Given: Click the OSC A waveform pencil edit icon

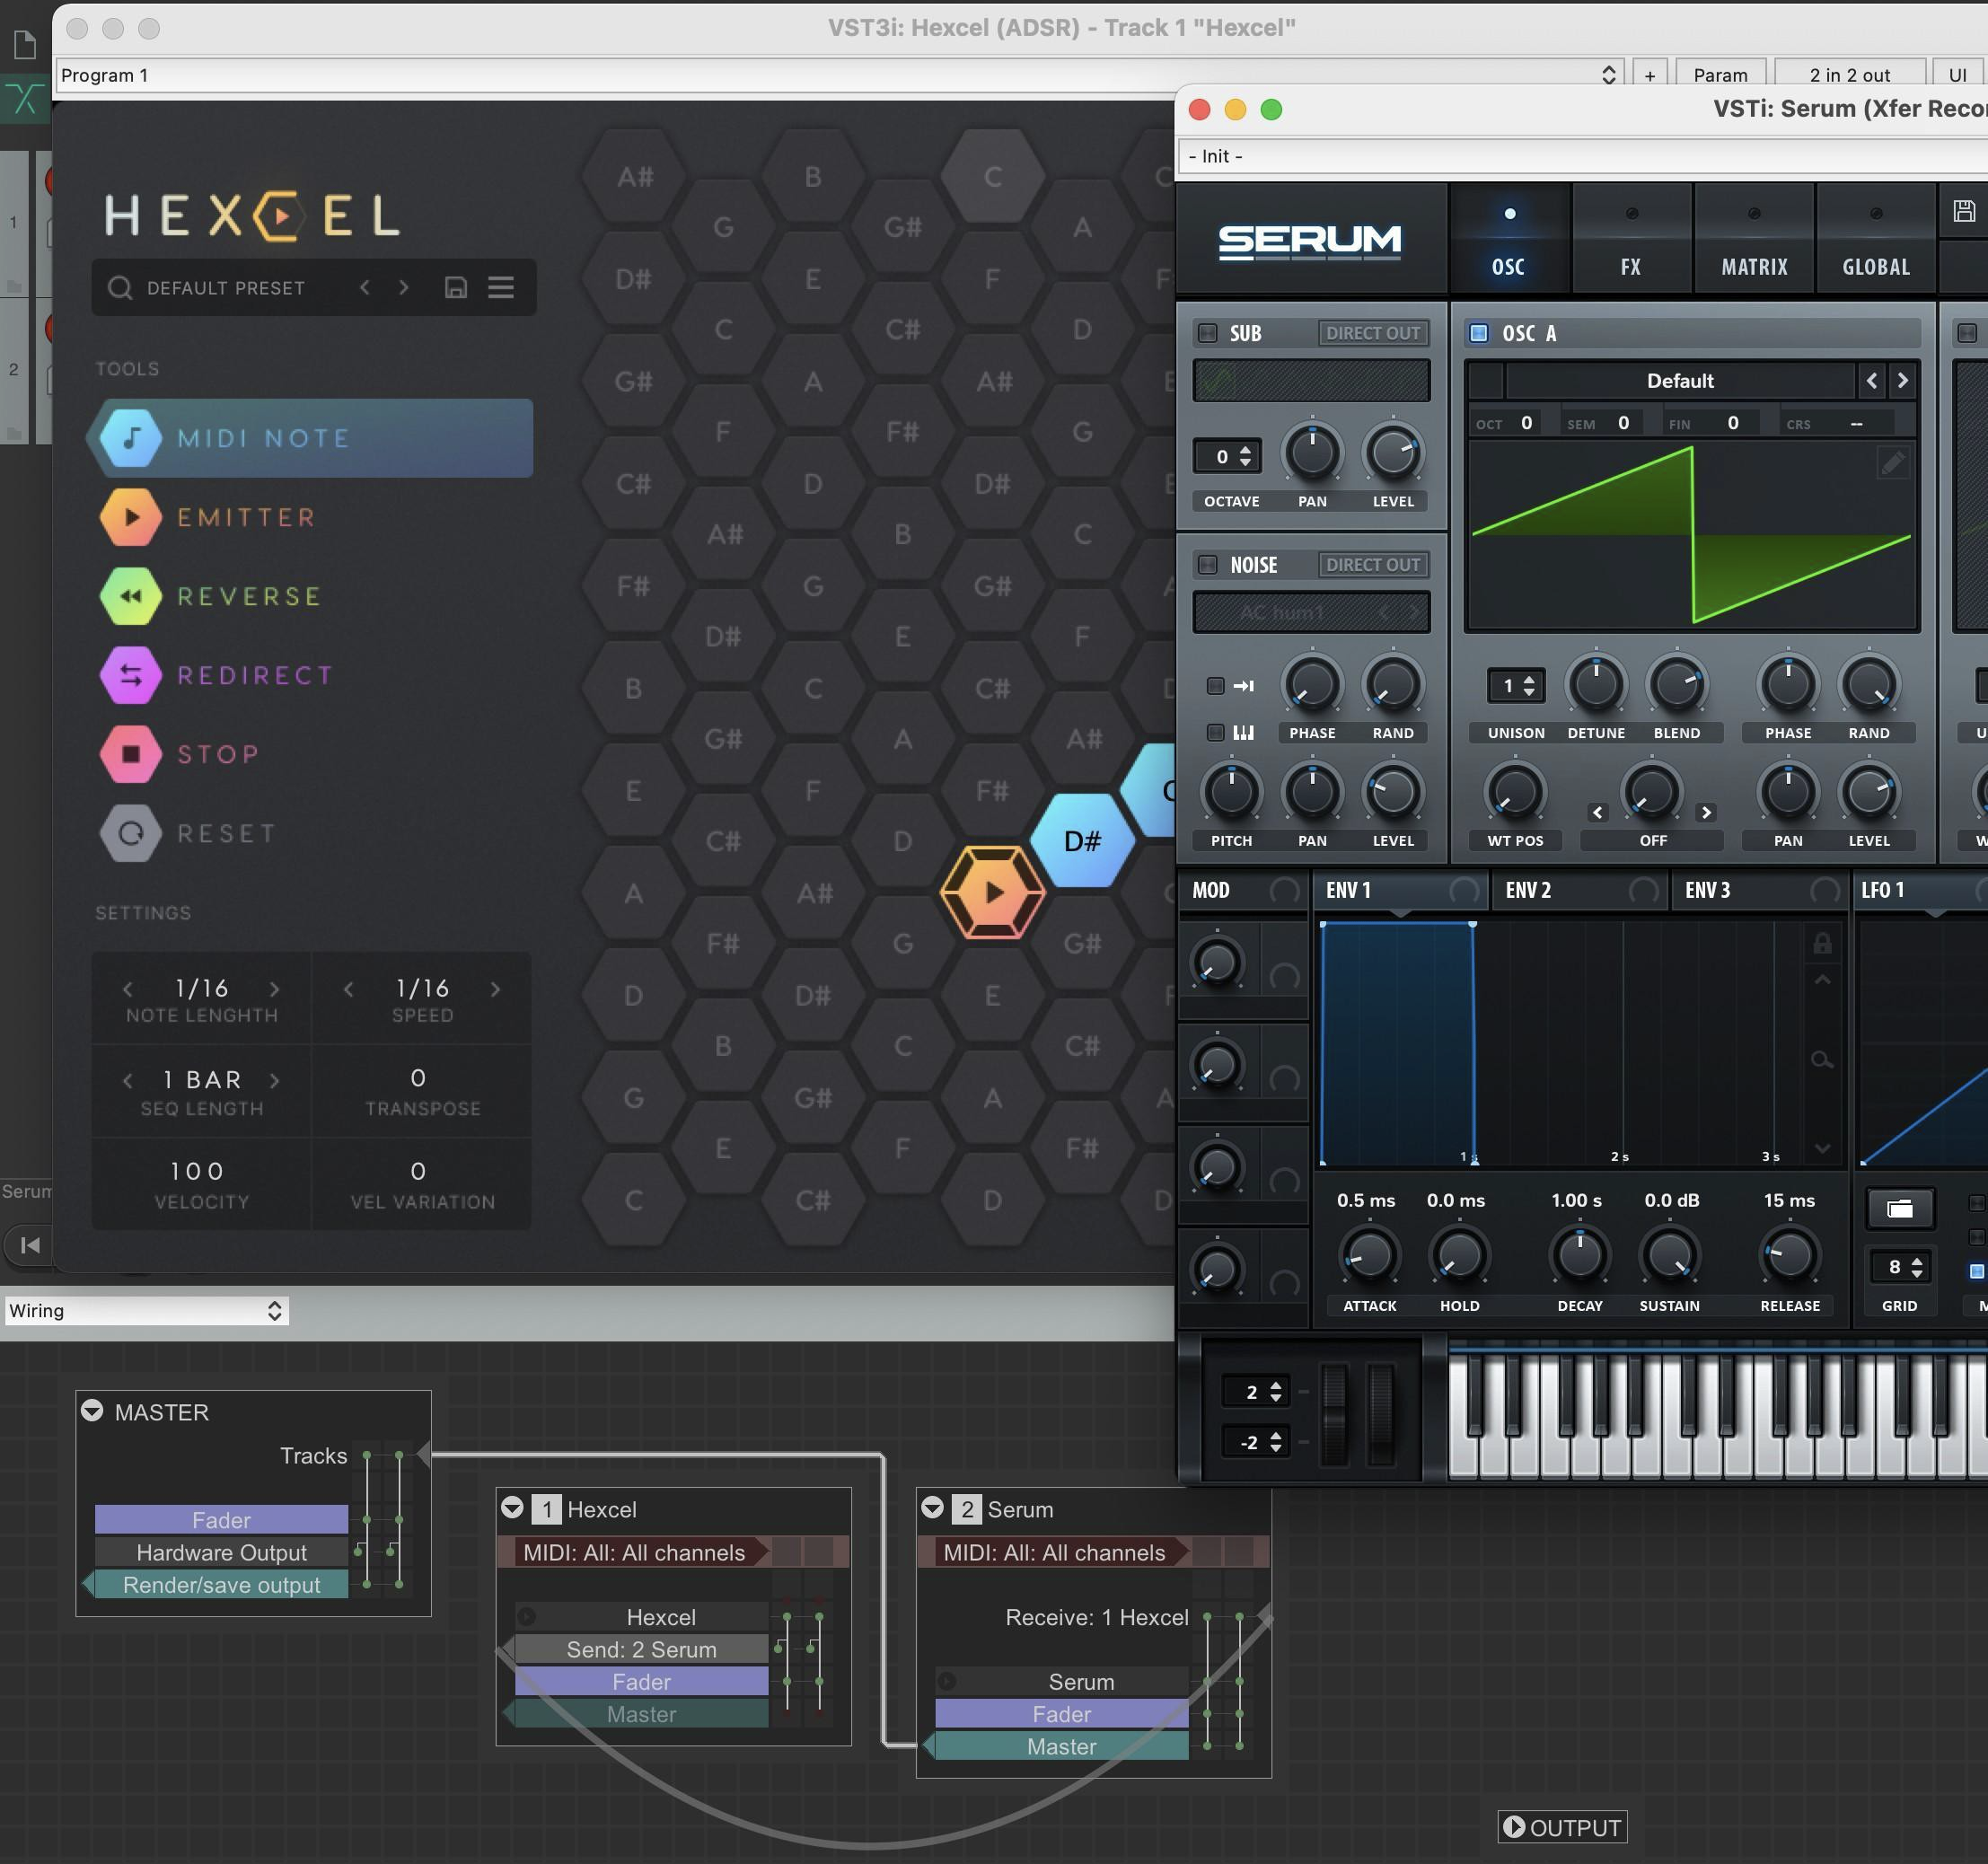Looking at the screenshot, I should pyautogui.click(x=1893, y=463).
